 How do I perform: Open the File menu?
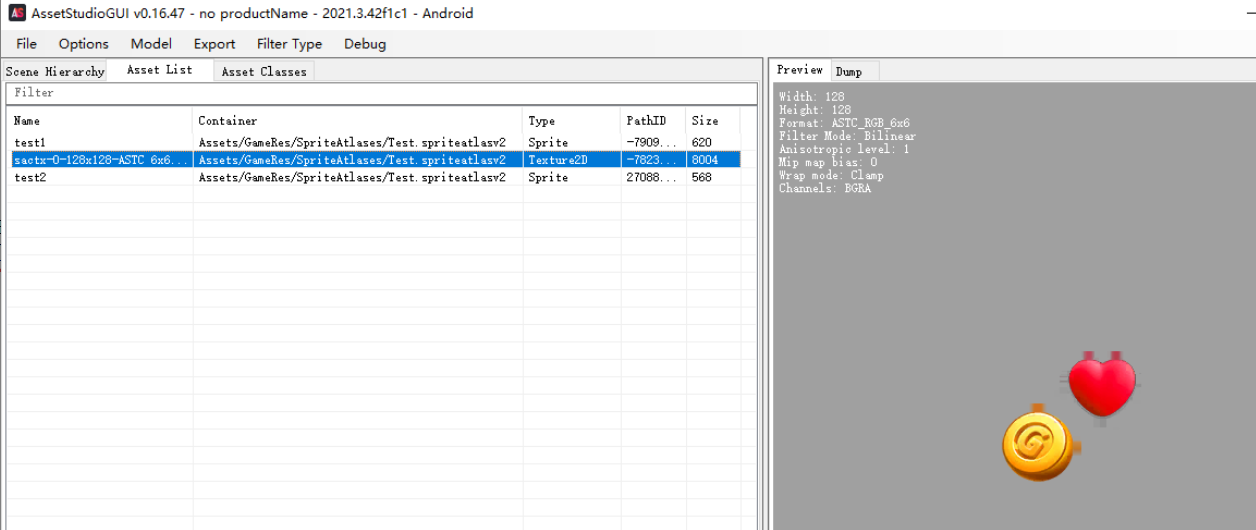tap(27, 44)
